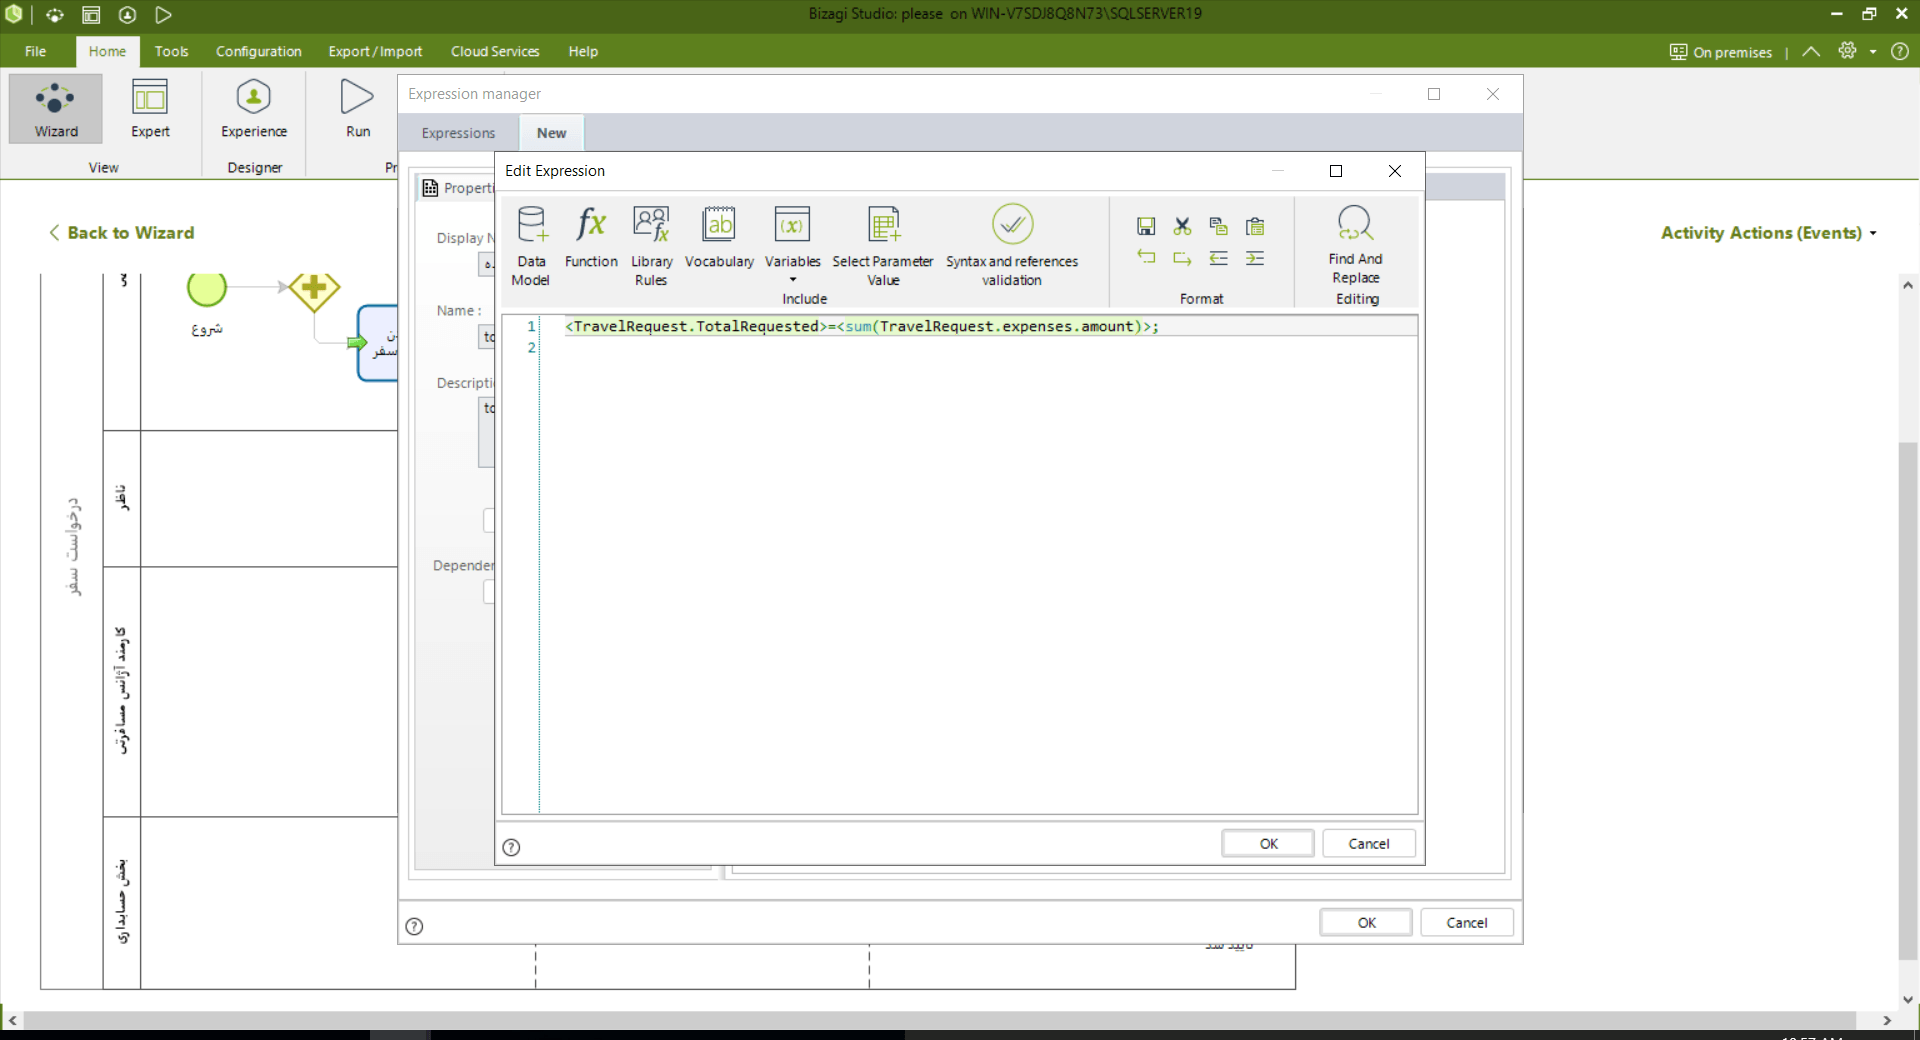Cancel the Edit Expression dialog
Viewport: 1920px width, 1040px height.
pos(1369,843)
